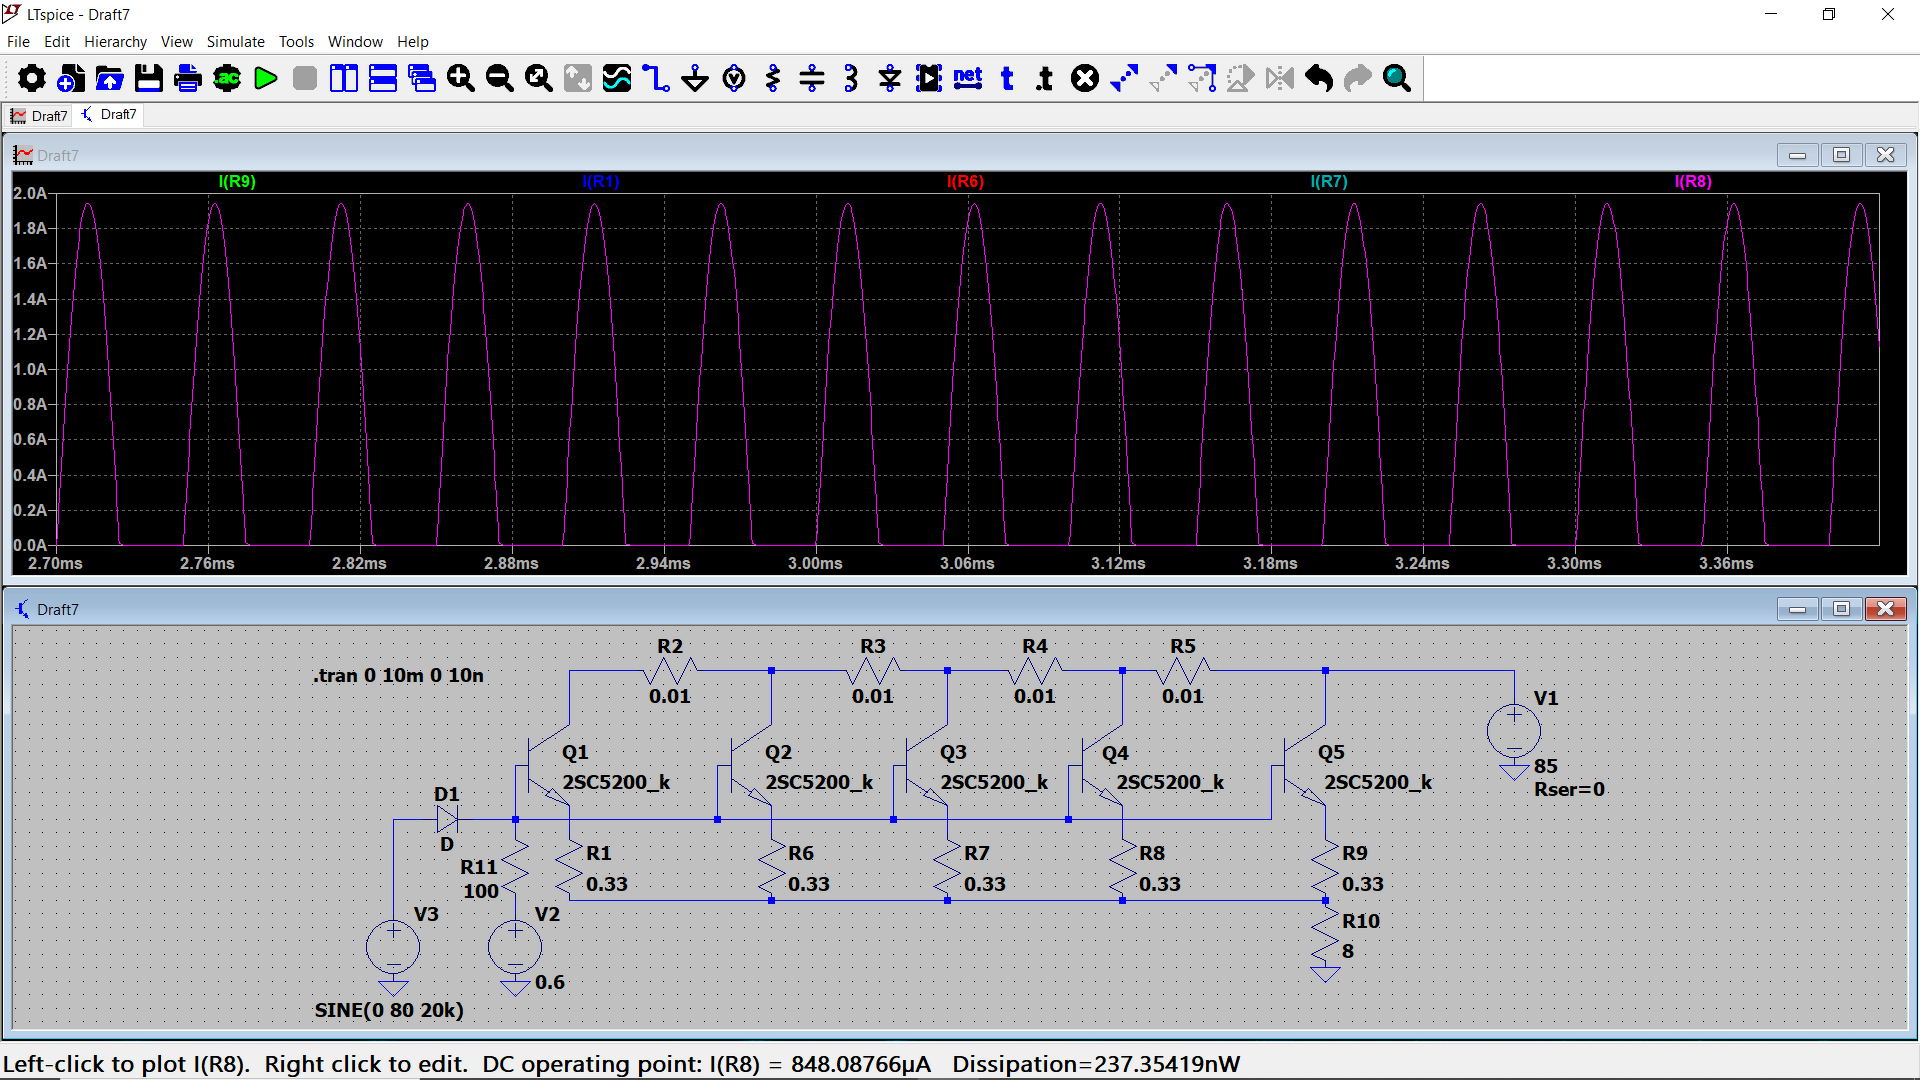Click the I(R9) trace label
1920x1080 pixels.
(x=237, y=181)
